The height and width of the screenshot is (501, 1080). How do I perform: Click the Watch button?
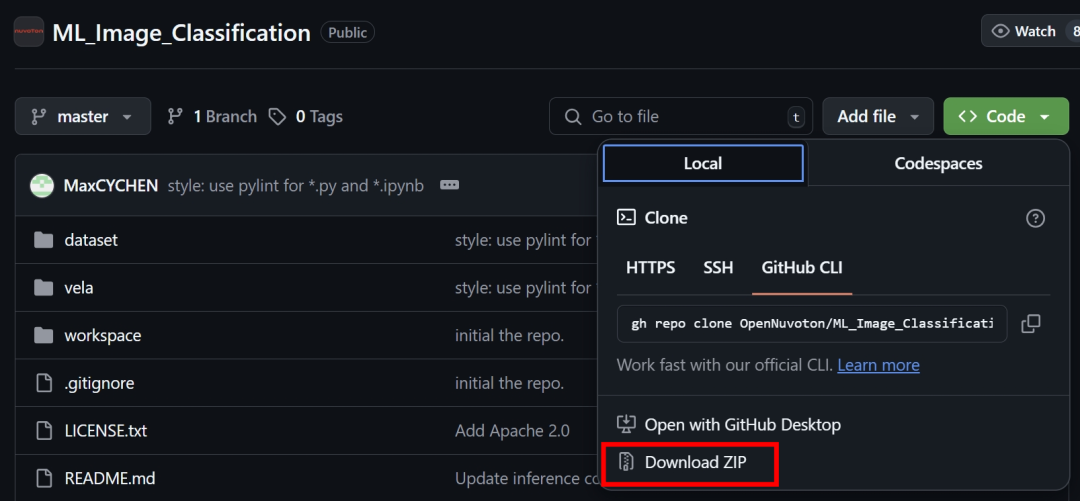click(1026, 32)
